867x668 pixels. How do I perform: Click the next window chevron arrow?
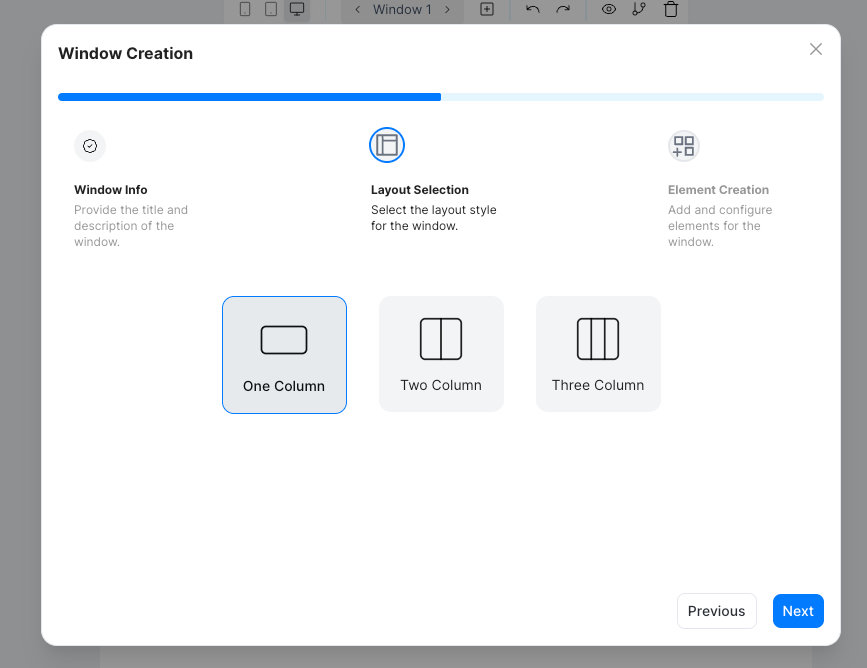coord(447,9)
